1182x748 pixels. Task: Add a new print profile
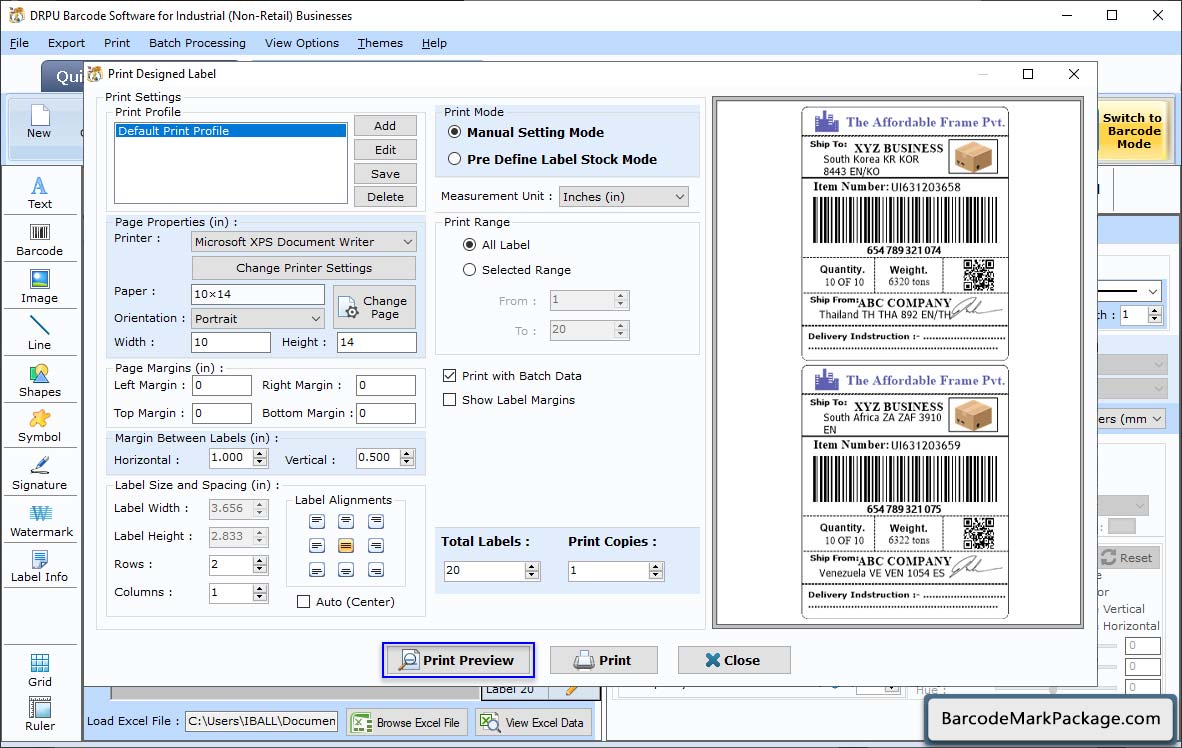(x=385, y=126)
